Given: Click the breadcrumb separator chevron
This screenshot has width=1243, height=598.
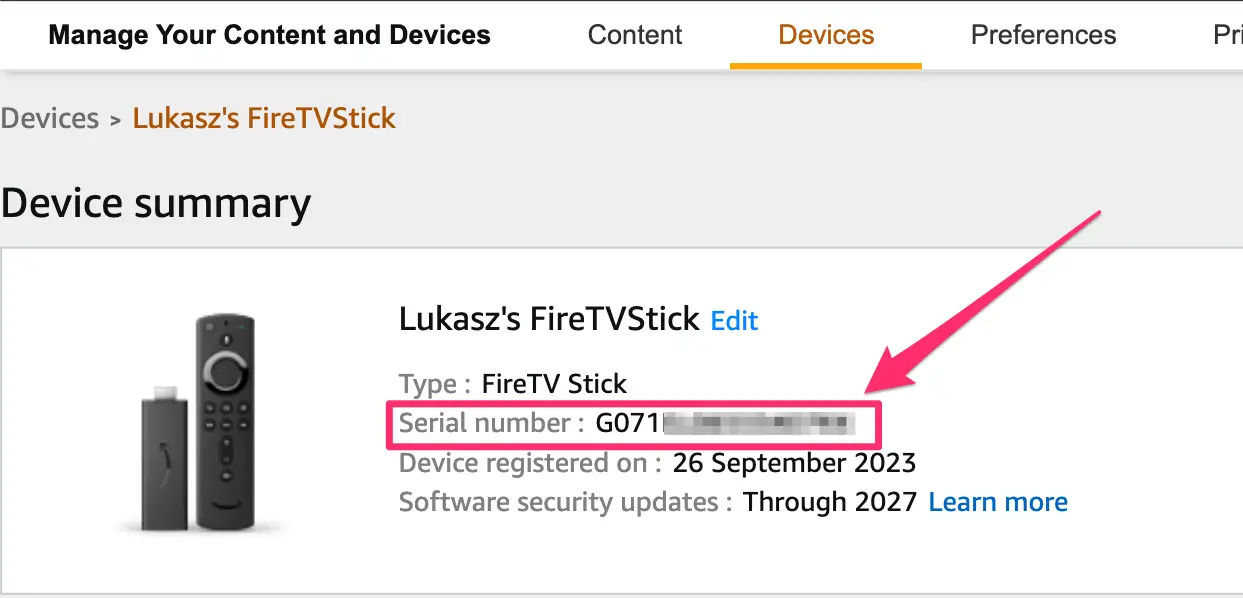Looking at the screenshot, I should tap(115, 120).
